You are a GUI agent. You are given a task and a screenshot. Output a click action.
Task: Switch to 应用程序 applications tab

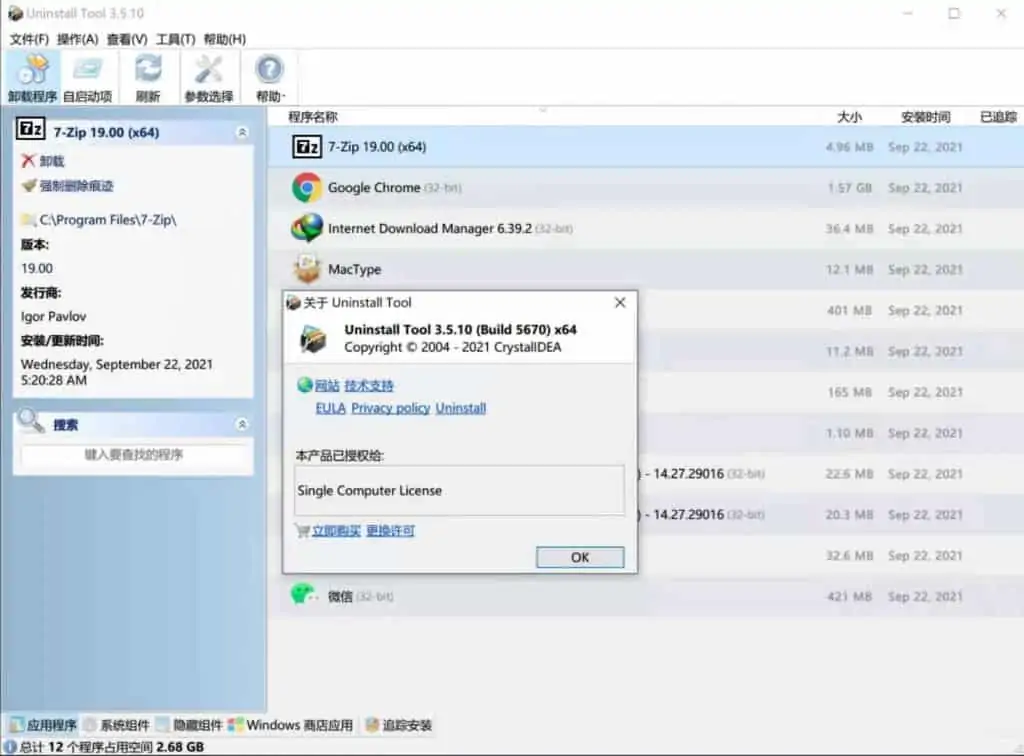[44, 725]
